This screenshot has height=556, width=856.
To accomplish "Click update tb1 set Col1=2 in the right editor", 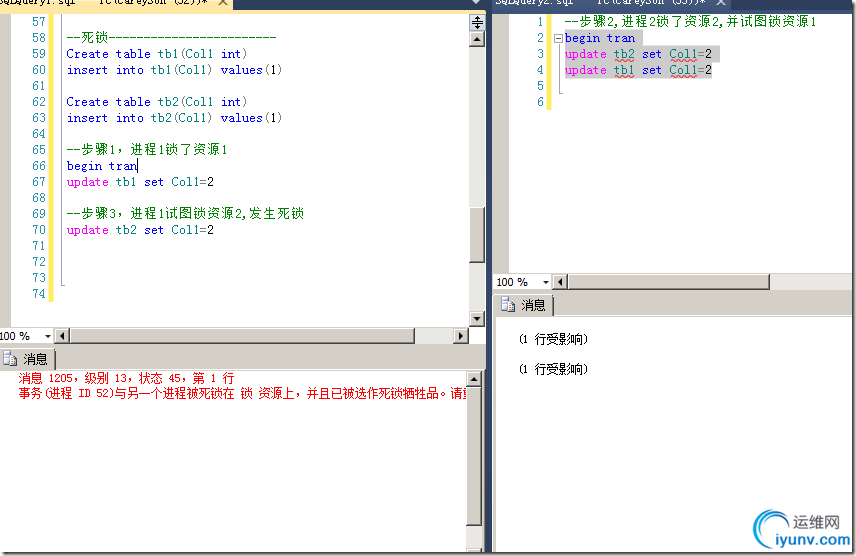I will [x=638, y=70].
